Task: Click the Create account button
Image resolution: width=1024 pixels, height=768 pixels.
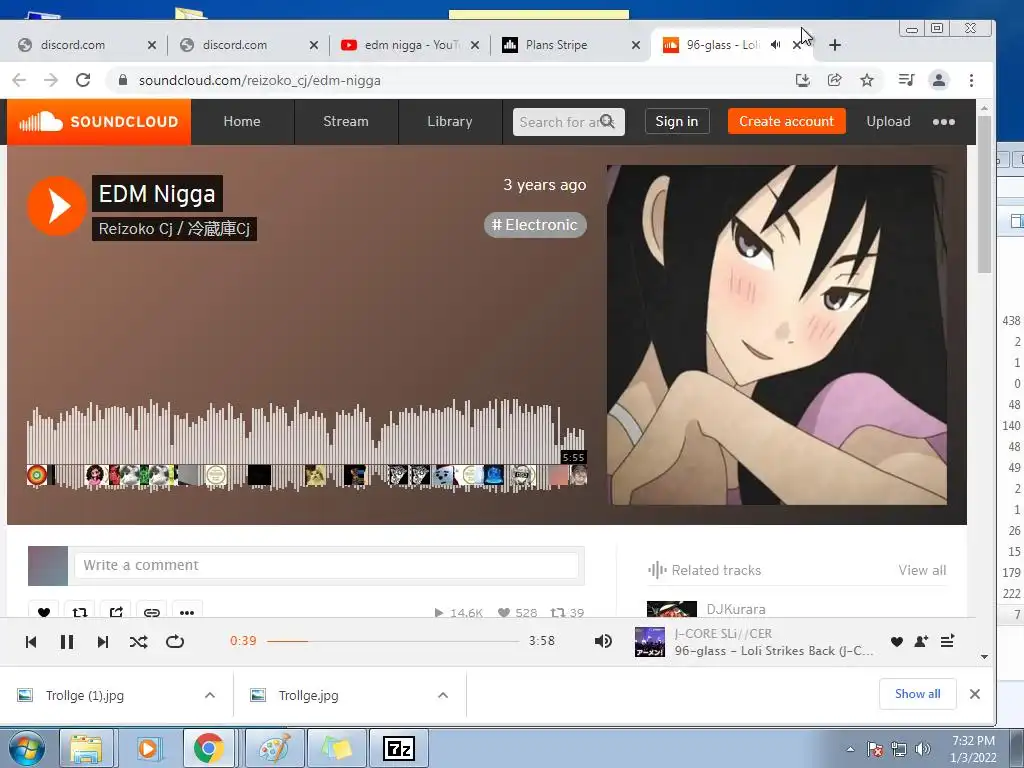Action: (x=786, y=121)
